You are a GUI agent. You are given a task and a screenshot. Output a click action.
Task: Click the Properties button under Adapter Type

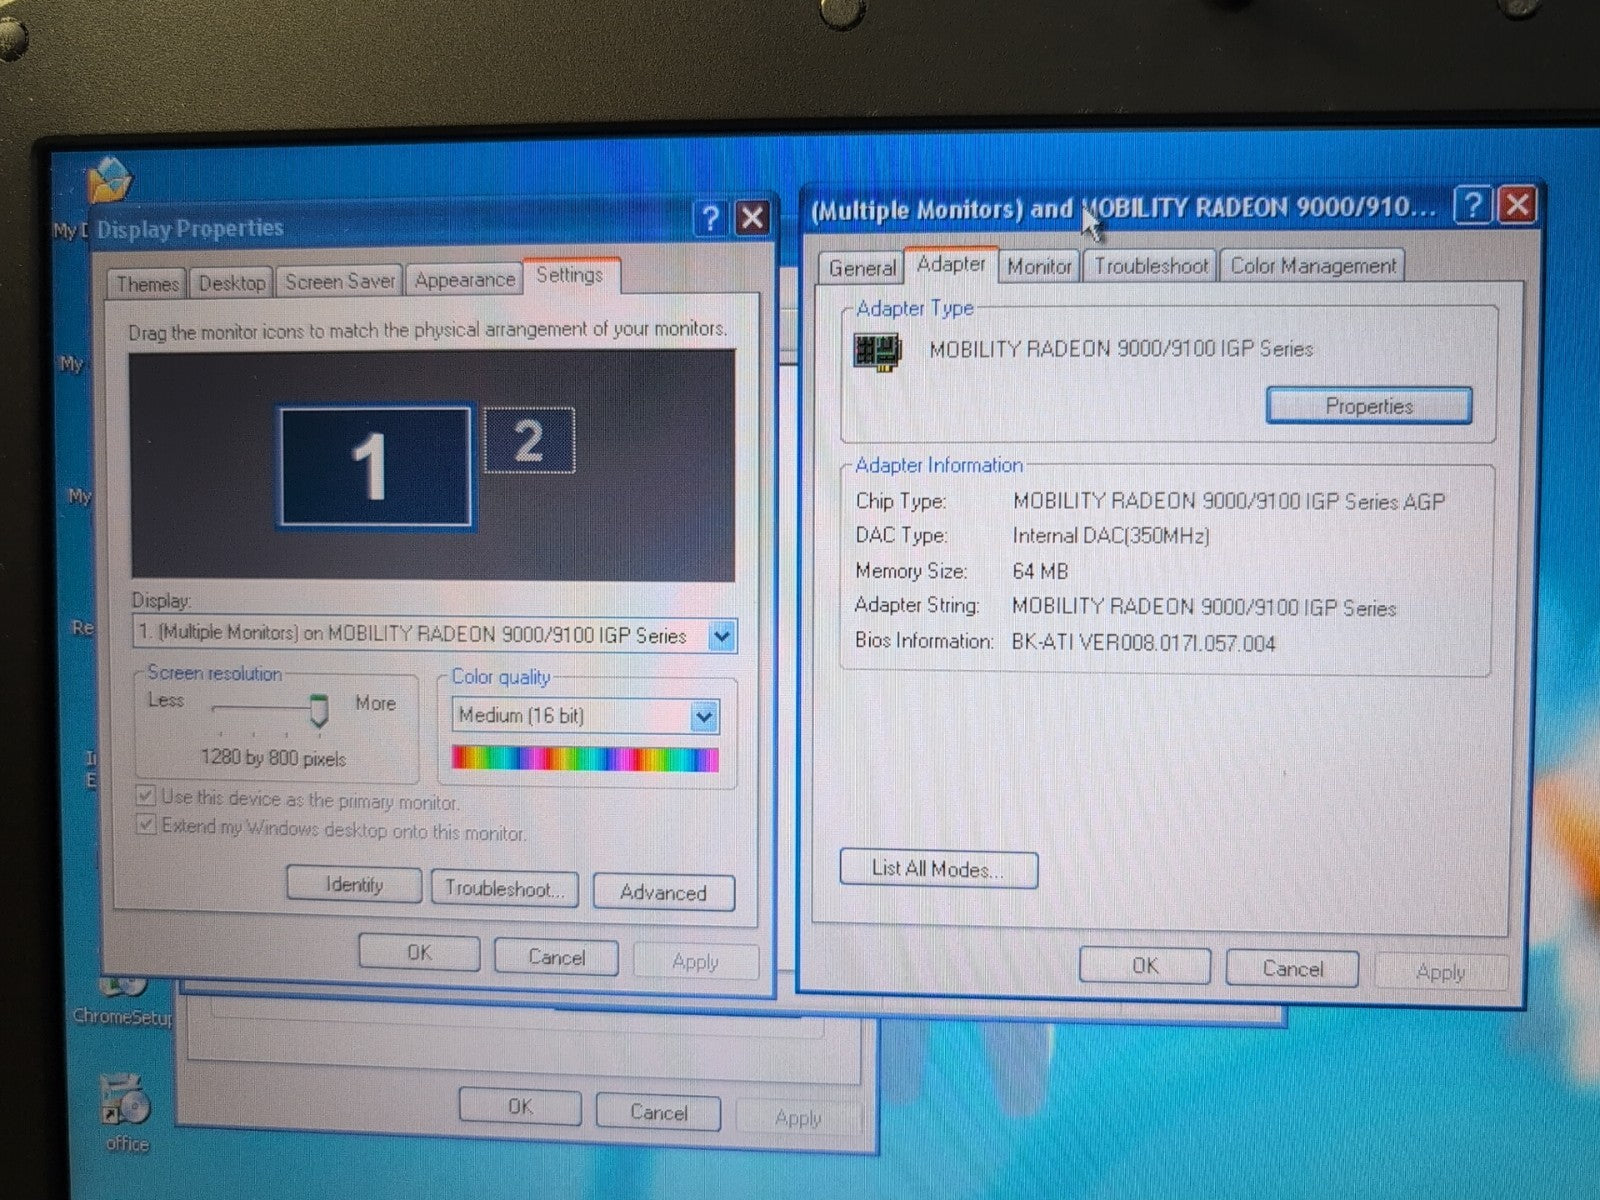[1369, 406]
